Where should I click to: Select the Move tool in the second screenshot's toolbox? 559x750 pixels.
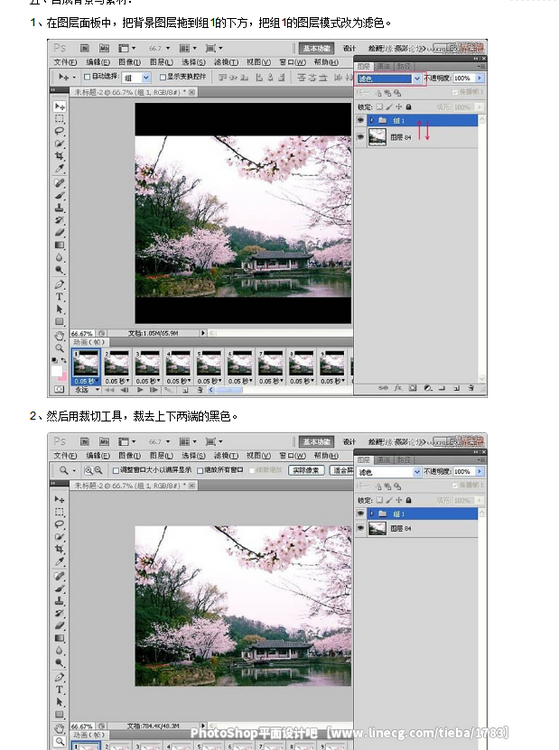pos(59,499)
